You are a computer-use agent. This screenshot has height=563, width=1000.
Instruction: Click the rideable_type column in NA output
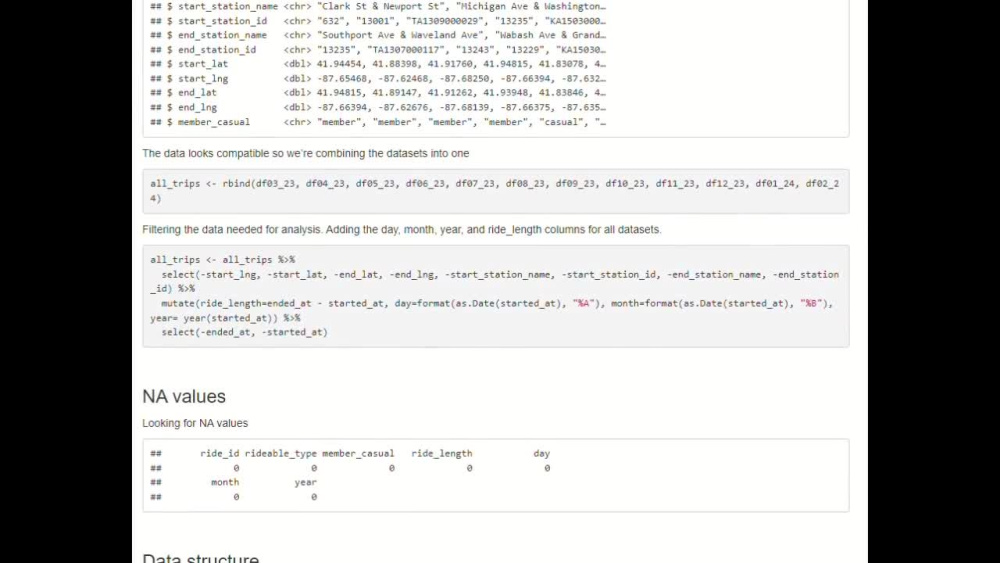281,453
